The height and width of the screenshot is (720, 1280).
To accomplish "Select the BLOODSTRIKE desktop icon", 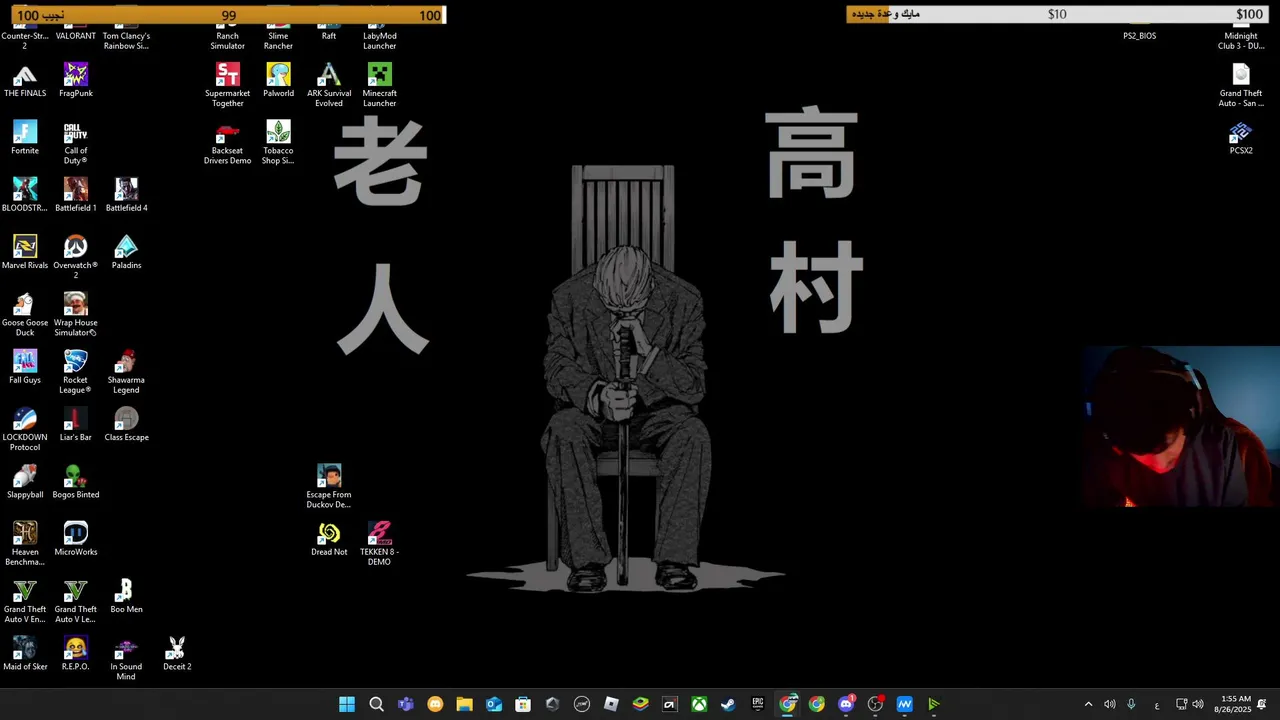I will pos(25,195).
